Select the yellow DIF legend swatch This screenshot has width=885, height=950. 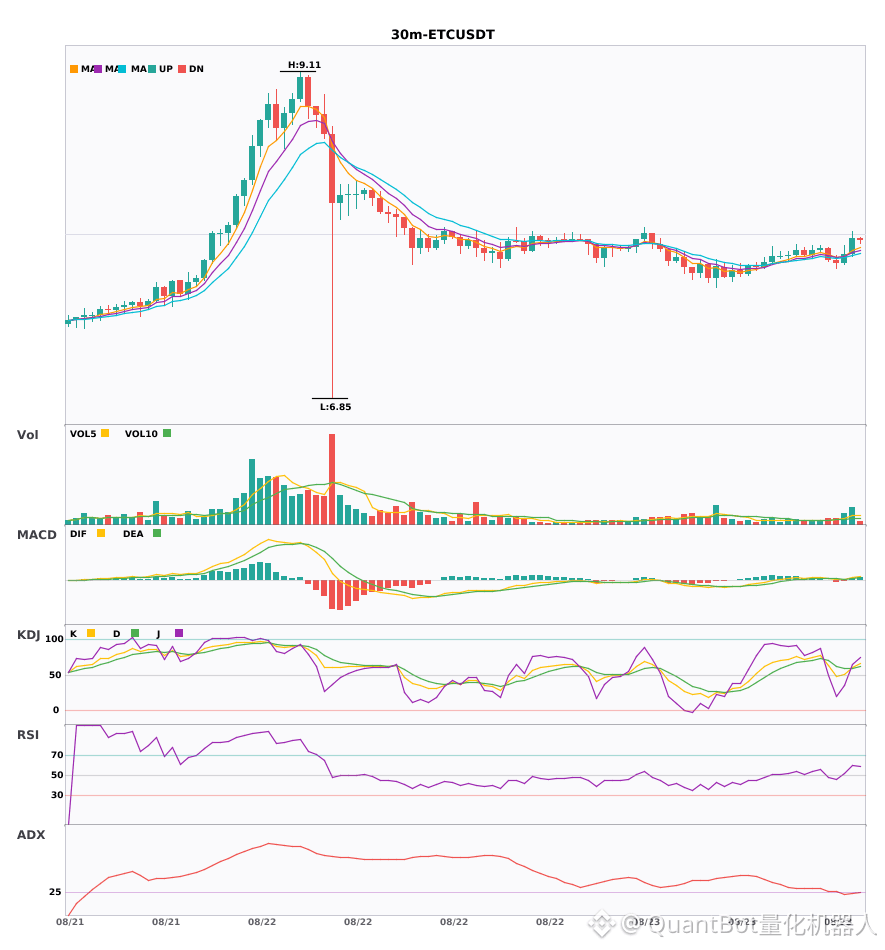point(101,533)
